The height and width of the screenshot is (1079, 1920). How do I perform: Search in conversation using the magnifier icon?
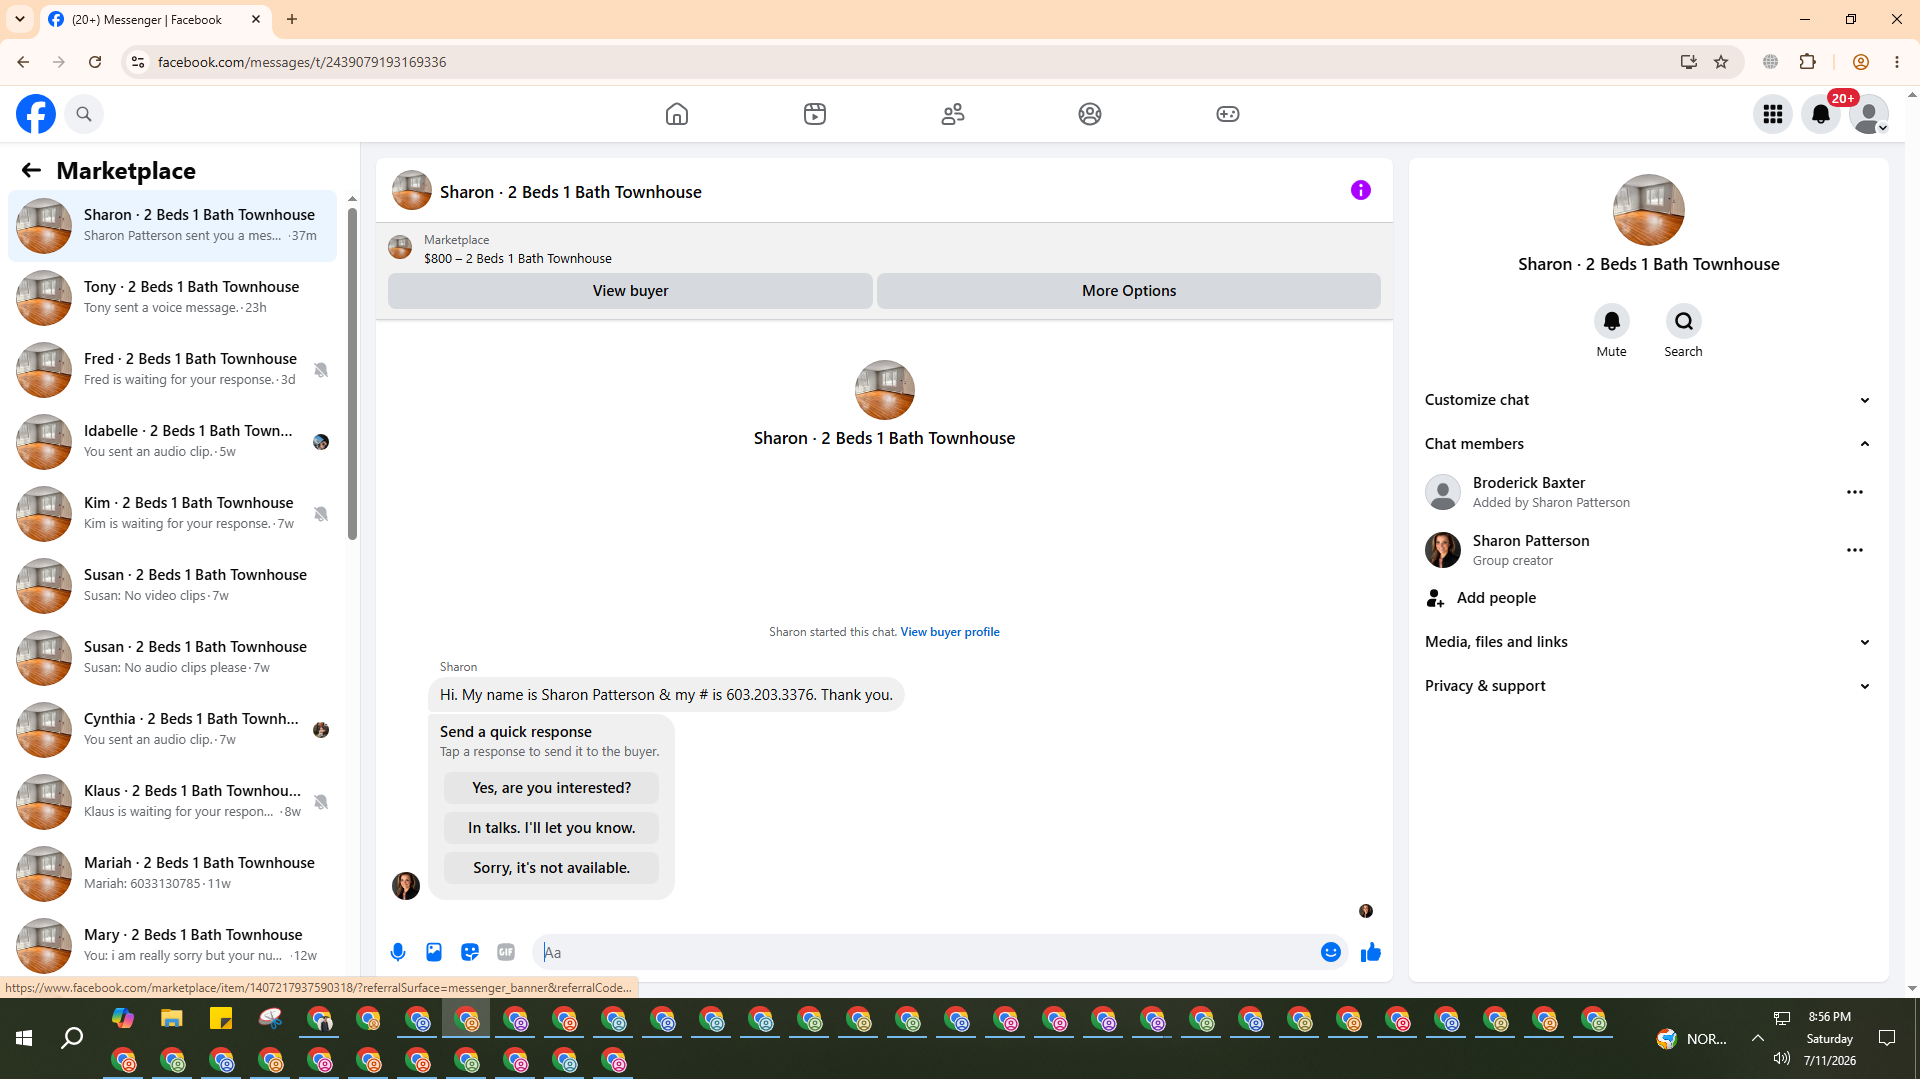pos(1683,321)
